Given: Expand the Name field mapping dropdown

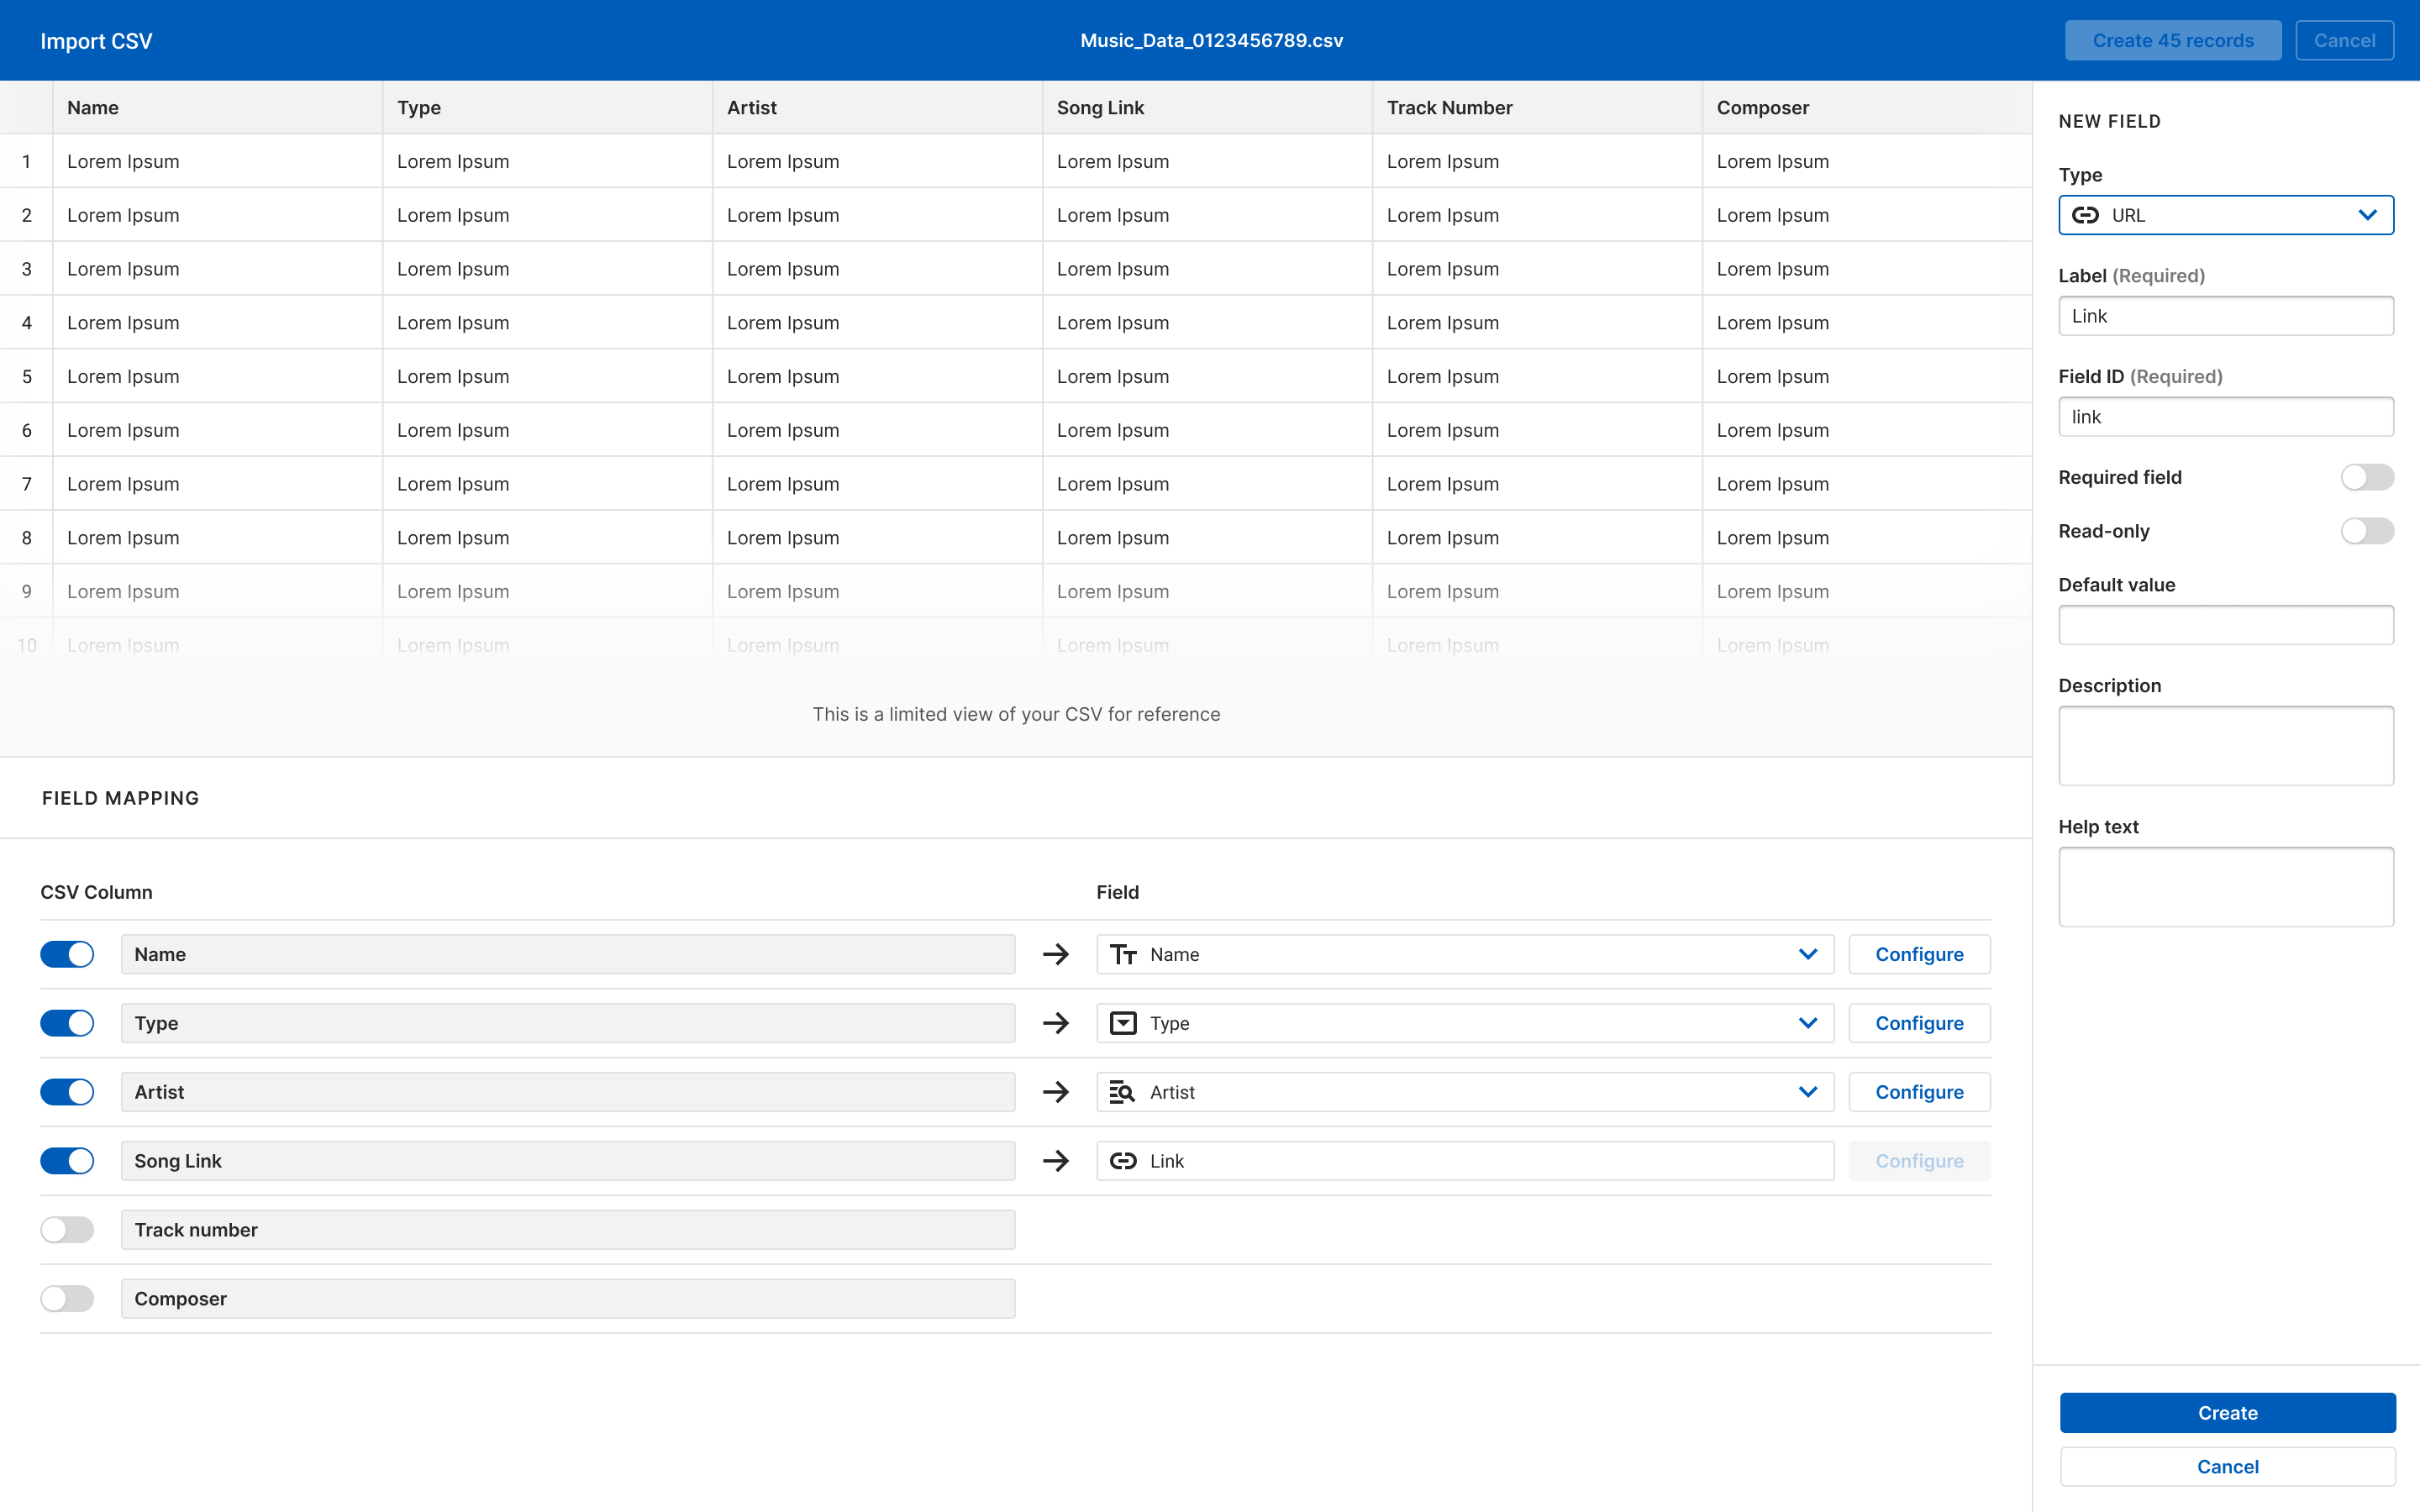Looking at the screenshot, I should click(1807, 954).
